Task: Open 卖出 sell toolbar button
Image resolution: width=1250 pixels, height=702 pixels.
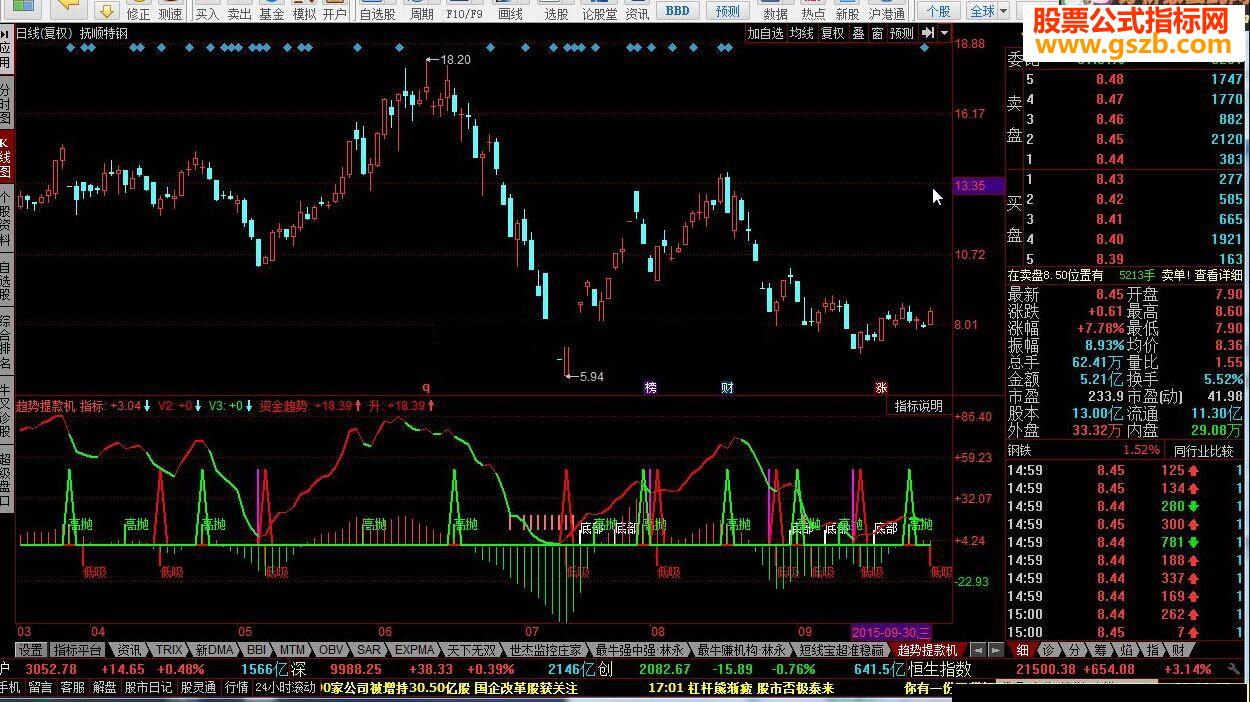Action: point(239,14)
